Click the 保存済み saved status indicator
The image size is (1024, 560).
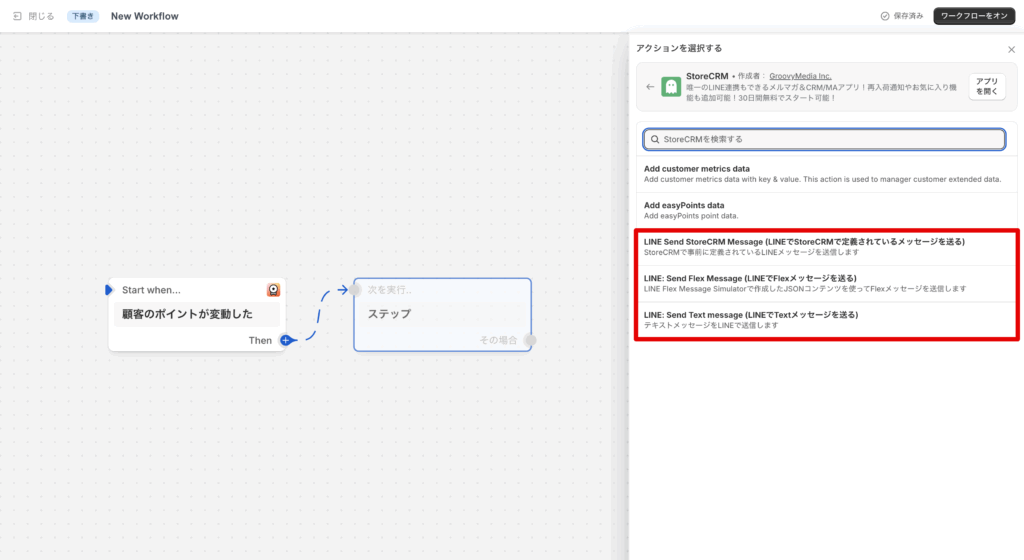point(902,16)
